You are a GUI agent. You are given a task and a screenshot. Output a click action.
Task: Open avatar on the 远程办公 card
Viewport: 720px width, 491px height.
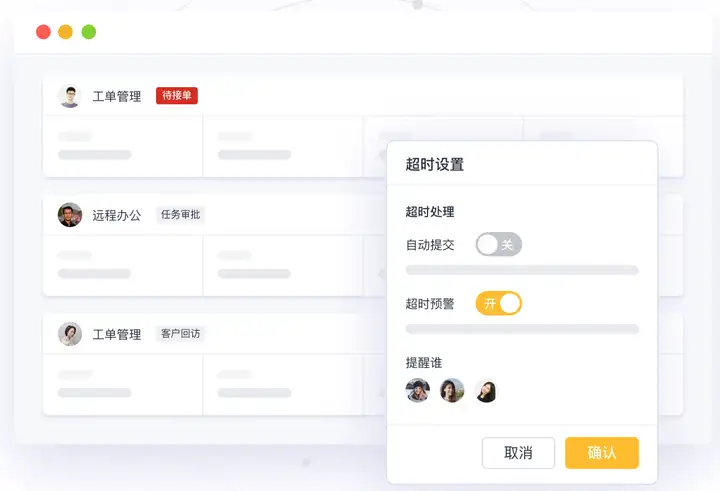70,215
